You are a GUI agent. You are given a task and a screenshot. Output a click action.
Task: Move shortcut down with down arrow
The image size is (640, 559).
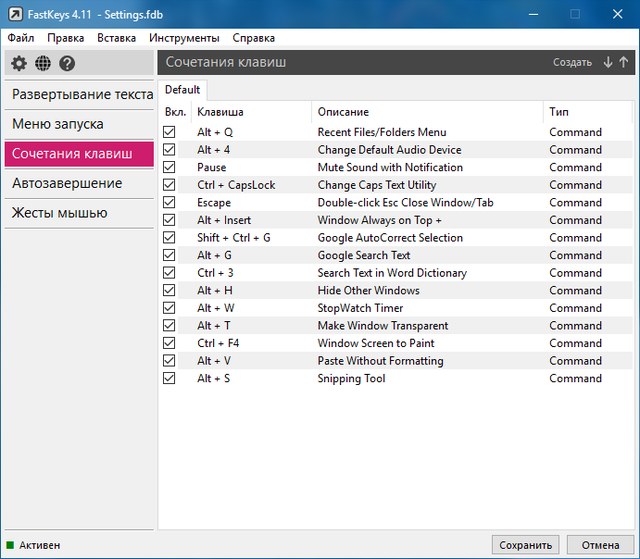(x=608, y=62)
